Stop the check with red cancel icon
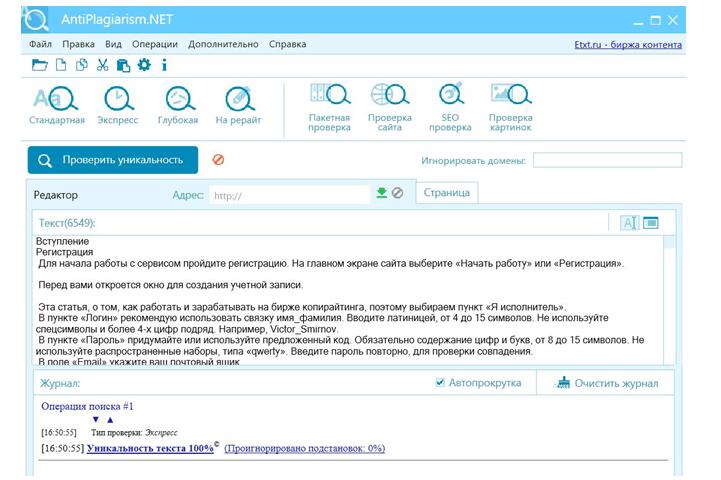The height and width of the screenshot is (480, 721). click(218, 160)
